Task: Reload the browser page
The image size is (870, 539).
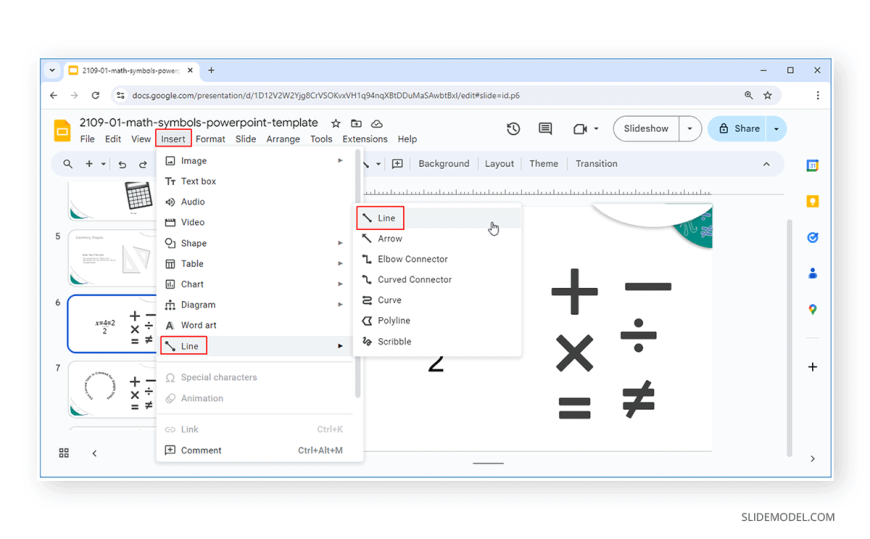Action: click(95, 95)
